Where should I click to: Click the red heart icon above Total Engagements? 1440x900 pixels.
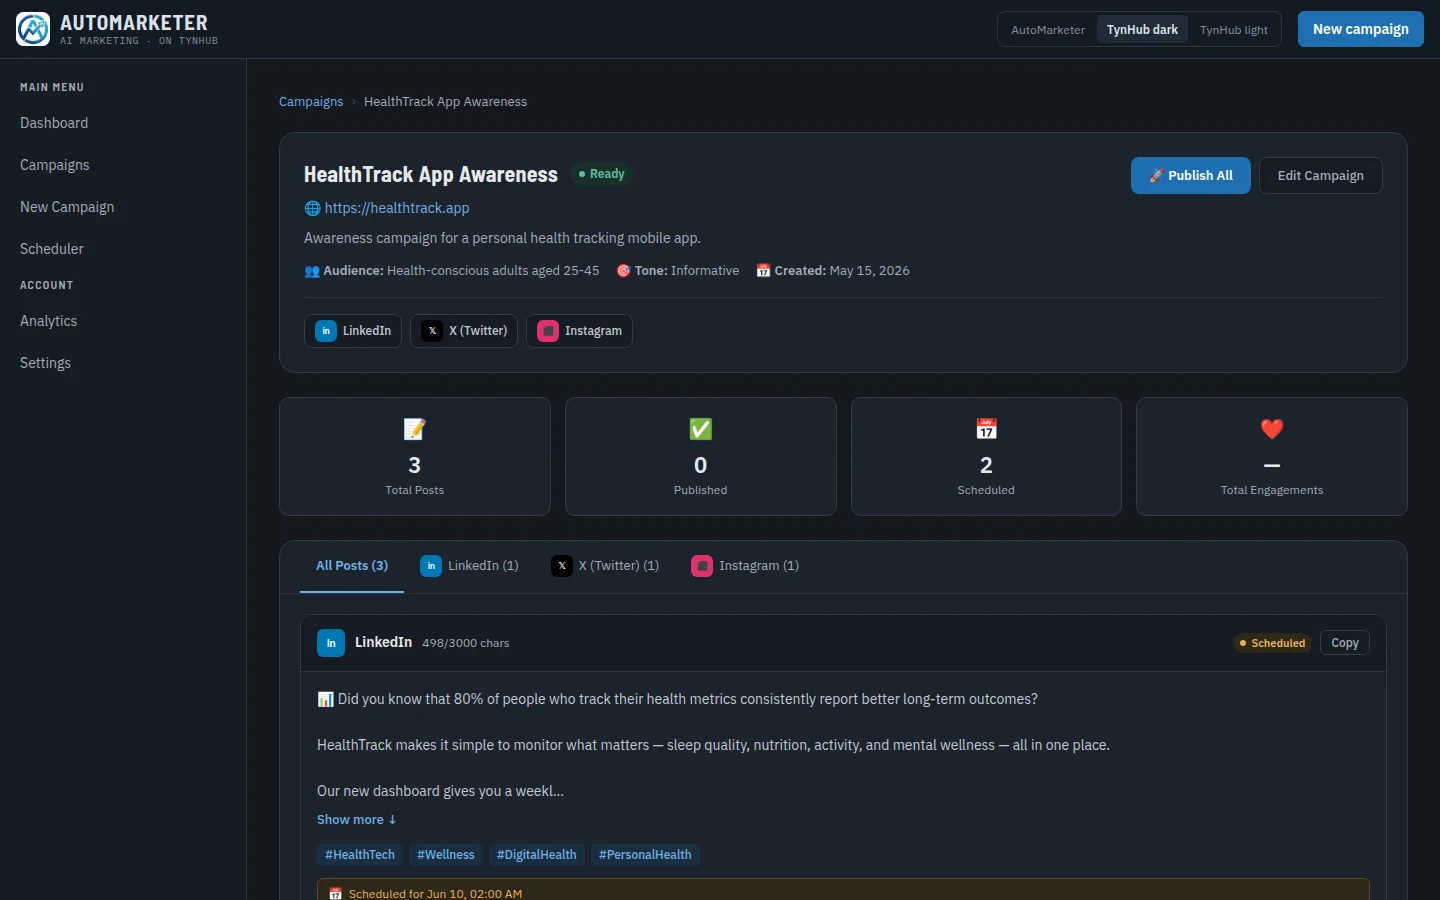pyautogui.click(x=1272, y=429)
